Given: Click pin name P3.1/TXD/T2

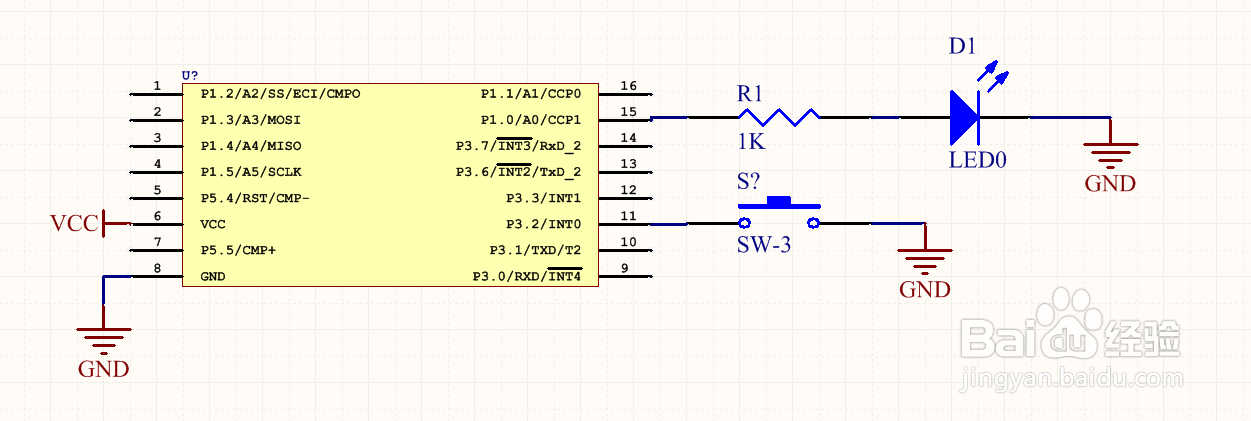Looking at the screenshot, I should 535,249.
